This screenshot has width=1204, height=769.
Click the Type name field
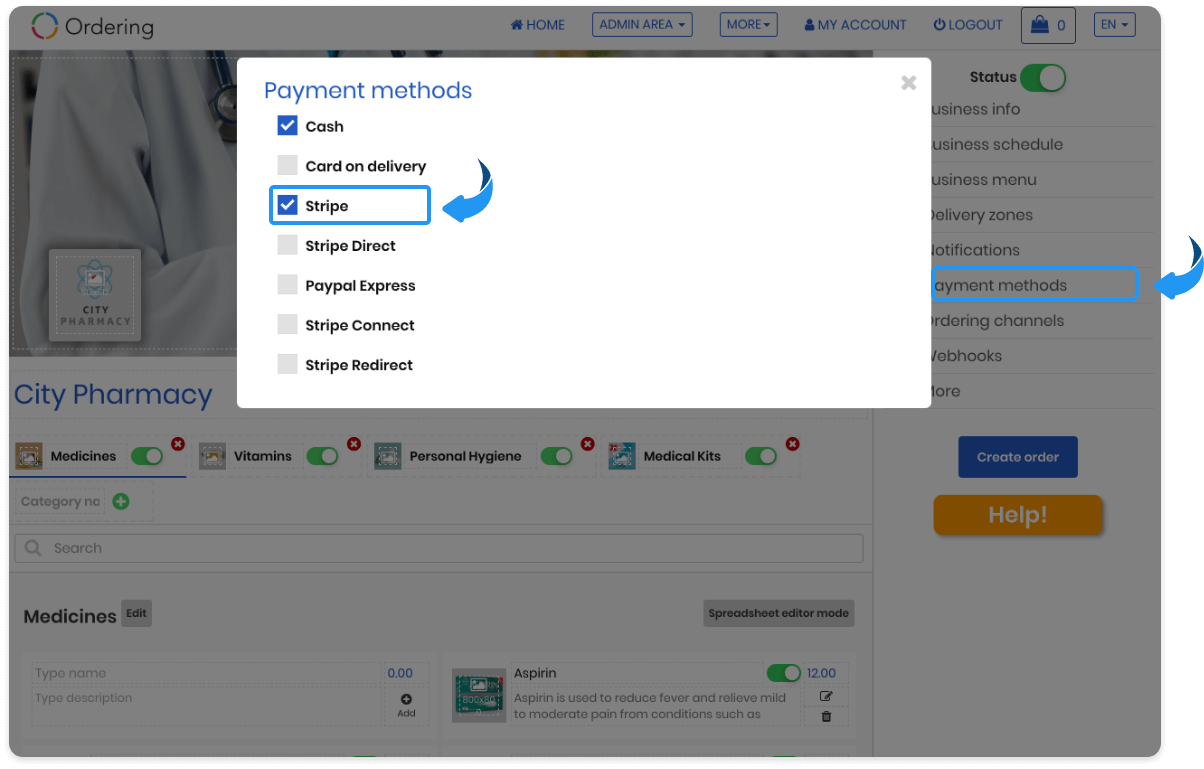click(207, 673)
